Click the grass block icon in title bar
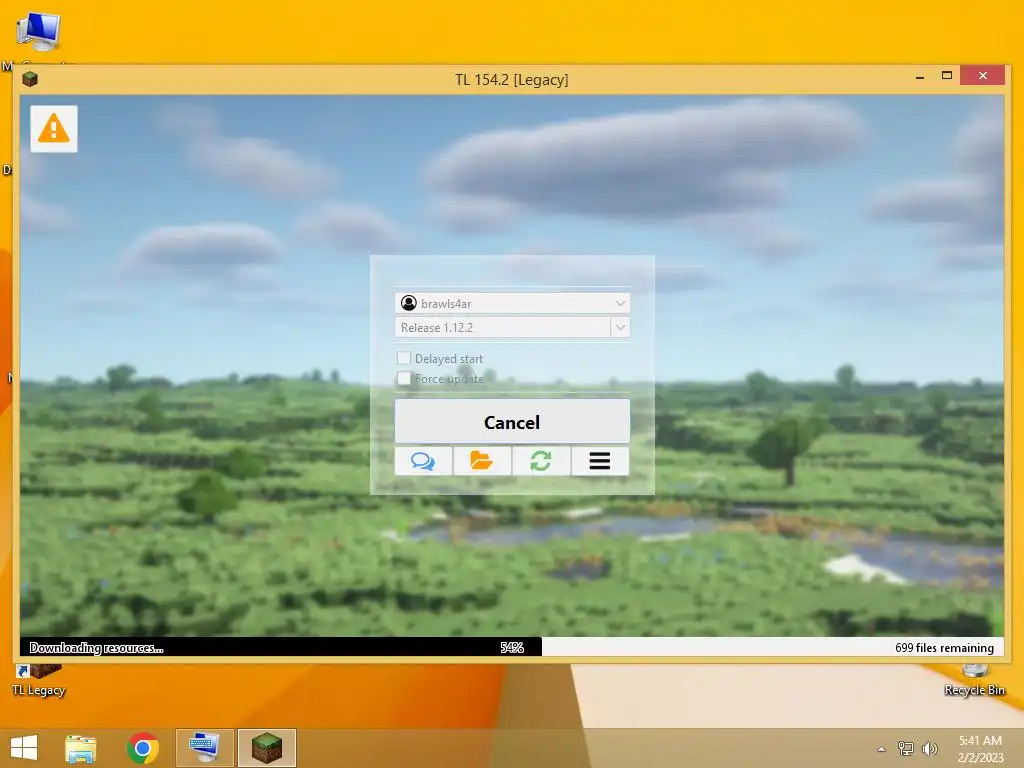Image resolution: width=1024 pixels, height=768 pixels. (x=30, y=80)
